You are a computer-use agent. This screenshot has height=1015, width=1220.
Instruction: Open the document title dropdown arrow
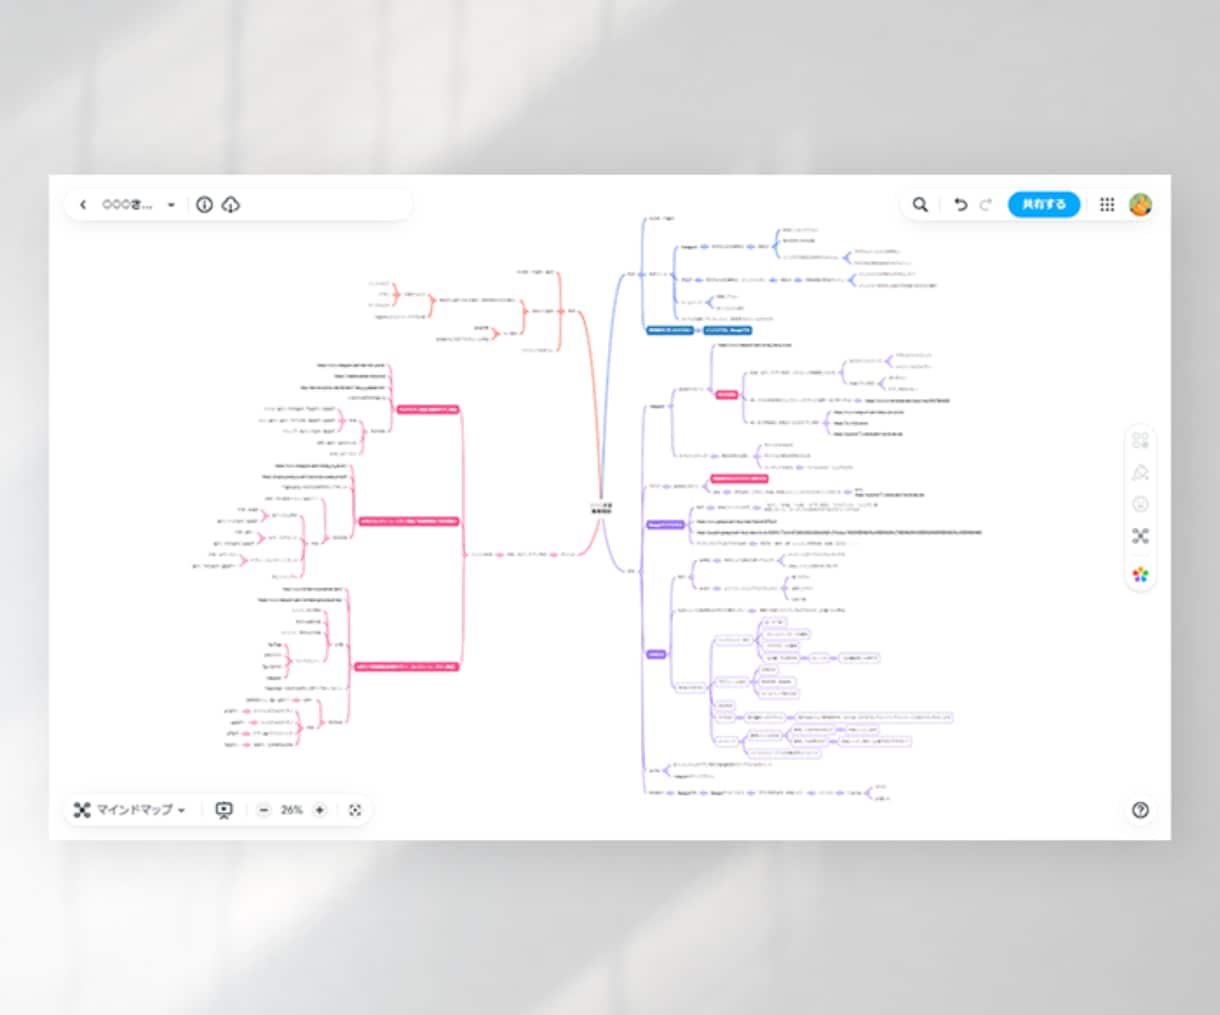171,205
